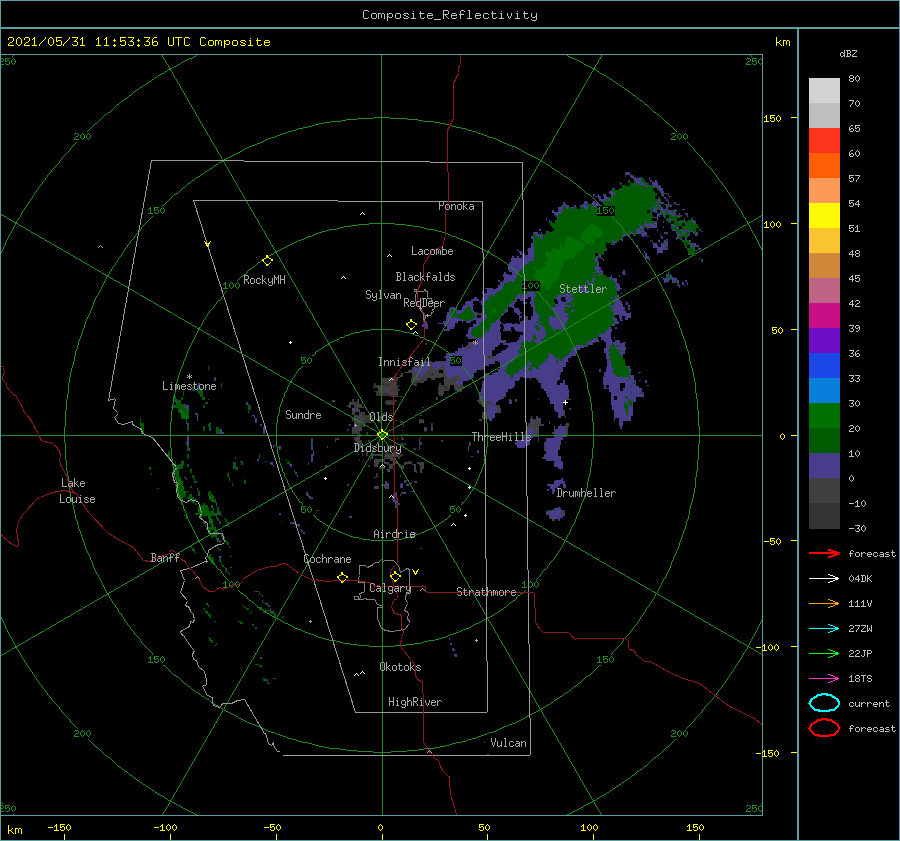Viewport: 900px width, 841px height.
Task: Click the Lake Louise label
Action: [x=77, y=491]
